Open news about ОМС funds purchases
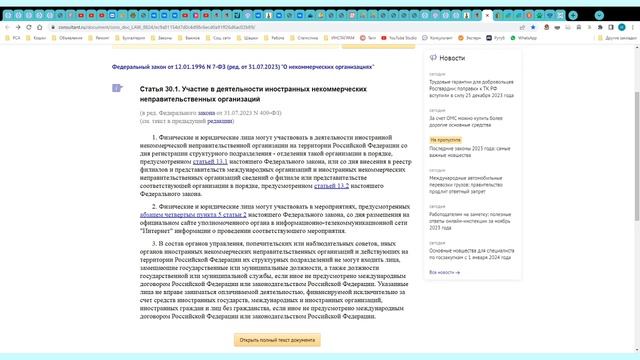This screenshot has height=360, width=640. click(x=466, y=122)
